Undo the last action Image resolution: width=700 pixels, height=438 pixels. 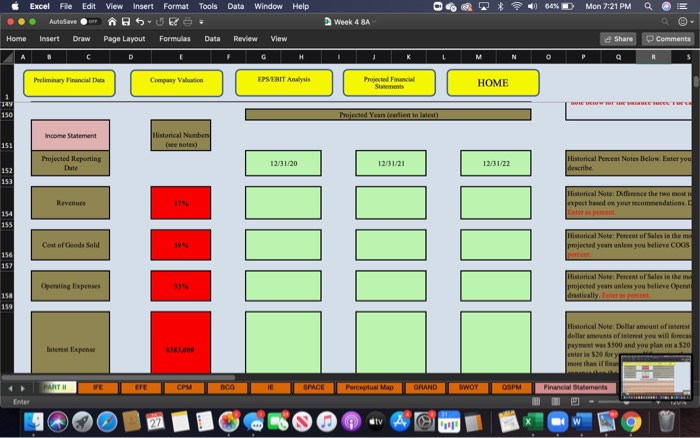(140, 21)
